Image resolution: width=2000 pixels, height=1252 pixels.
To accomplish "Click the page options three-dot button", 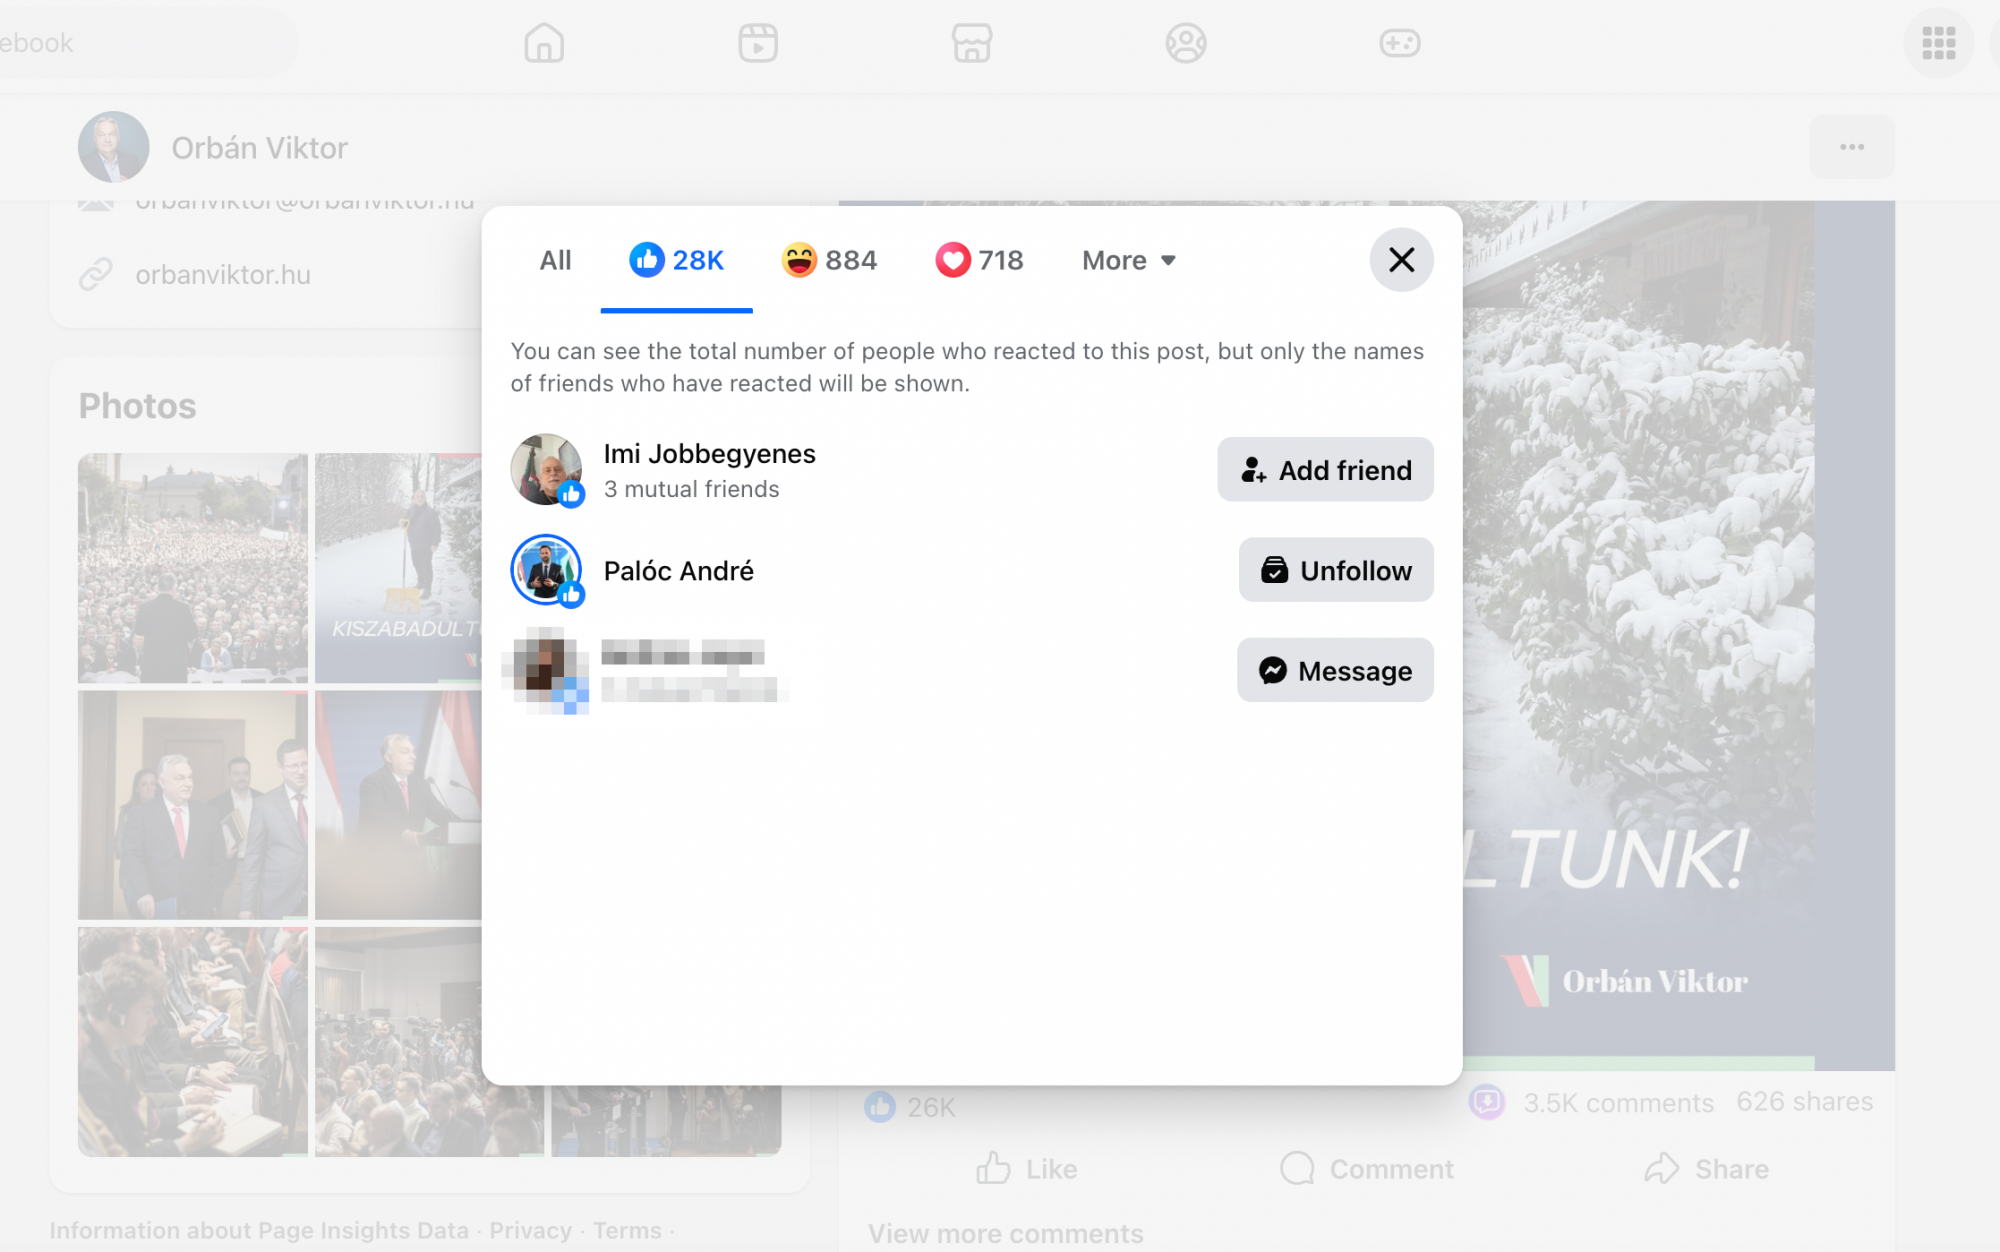I will click(x=1851, y=147).
